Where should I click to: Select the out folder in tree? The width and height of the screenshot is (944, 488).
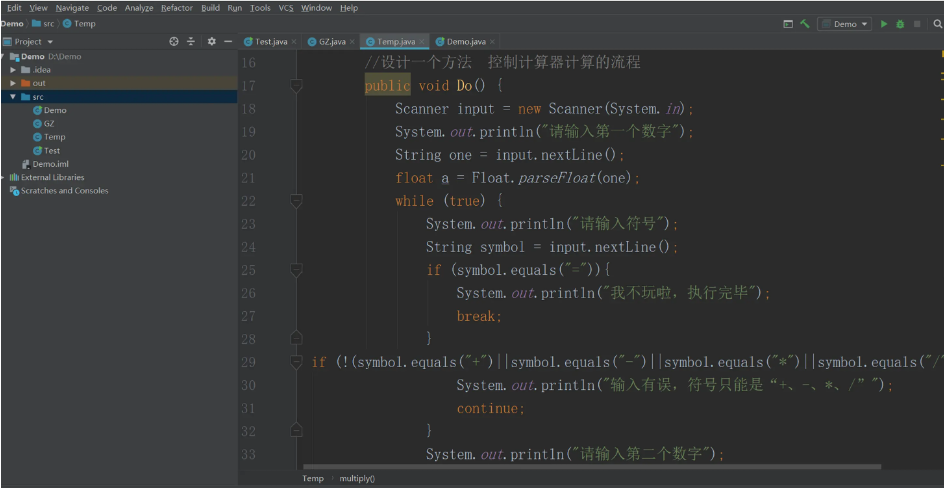[119, 83]
